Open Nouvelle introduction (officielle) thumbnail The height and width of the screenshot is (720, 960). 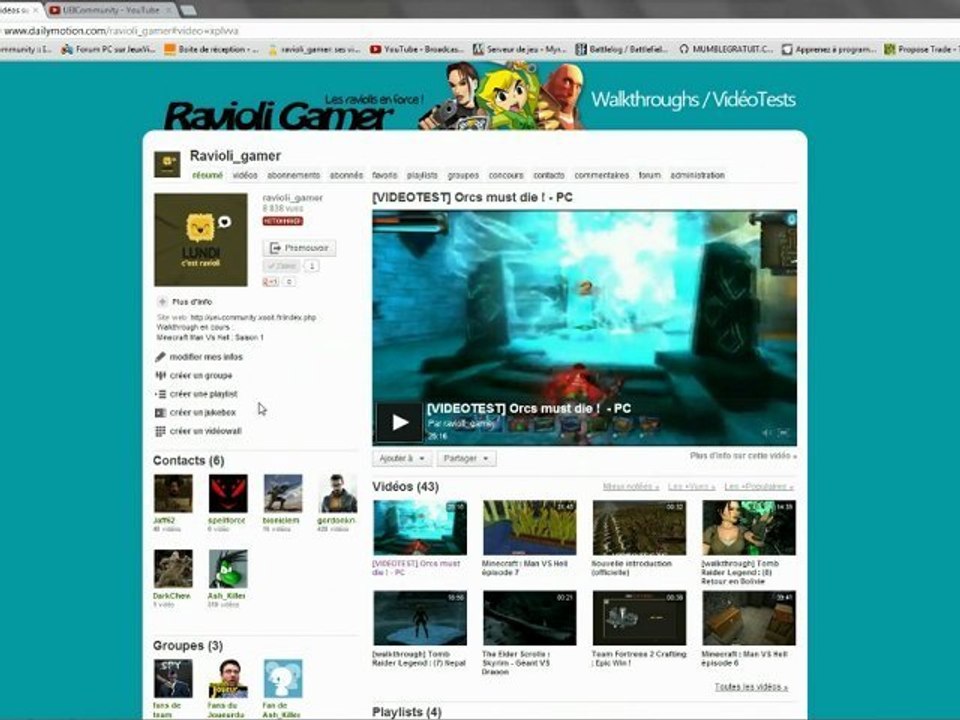point(639,528)
